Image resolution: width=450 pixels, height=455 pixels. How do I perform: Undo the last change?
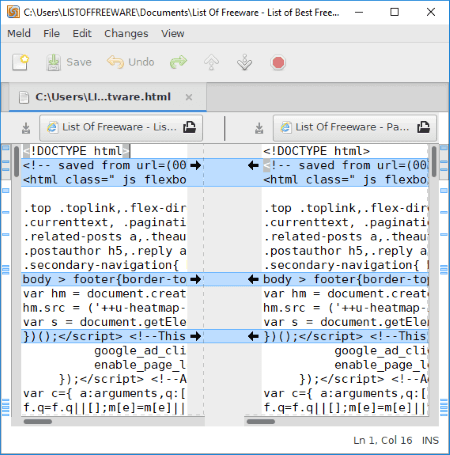tap(131, 62)
